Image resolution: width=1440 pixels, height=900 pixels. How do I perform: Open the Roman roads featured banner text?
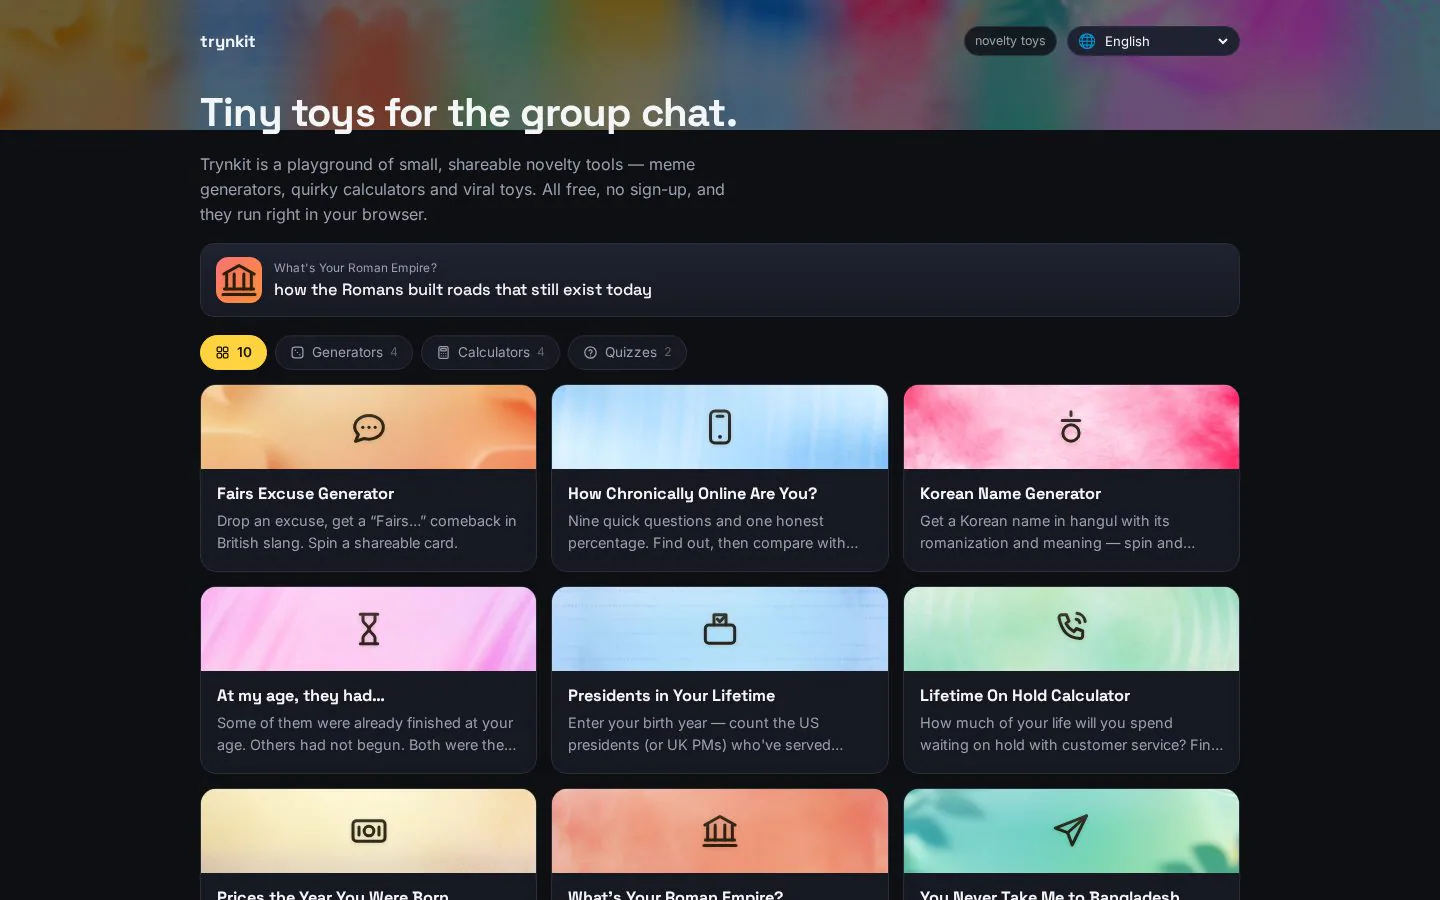point(462,290)
